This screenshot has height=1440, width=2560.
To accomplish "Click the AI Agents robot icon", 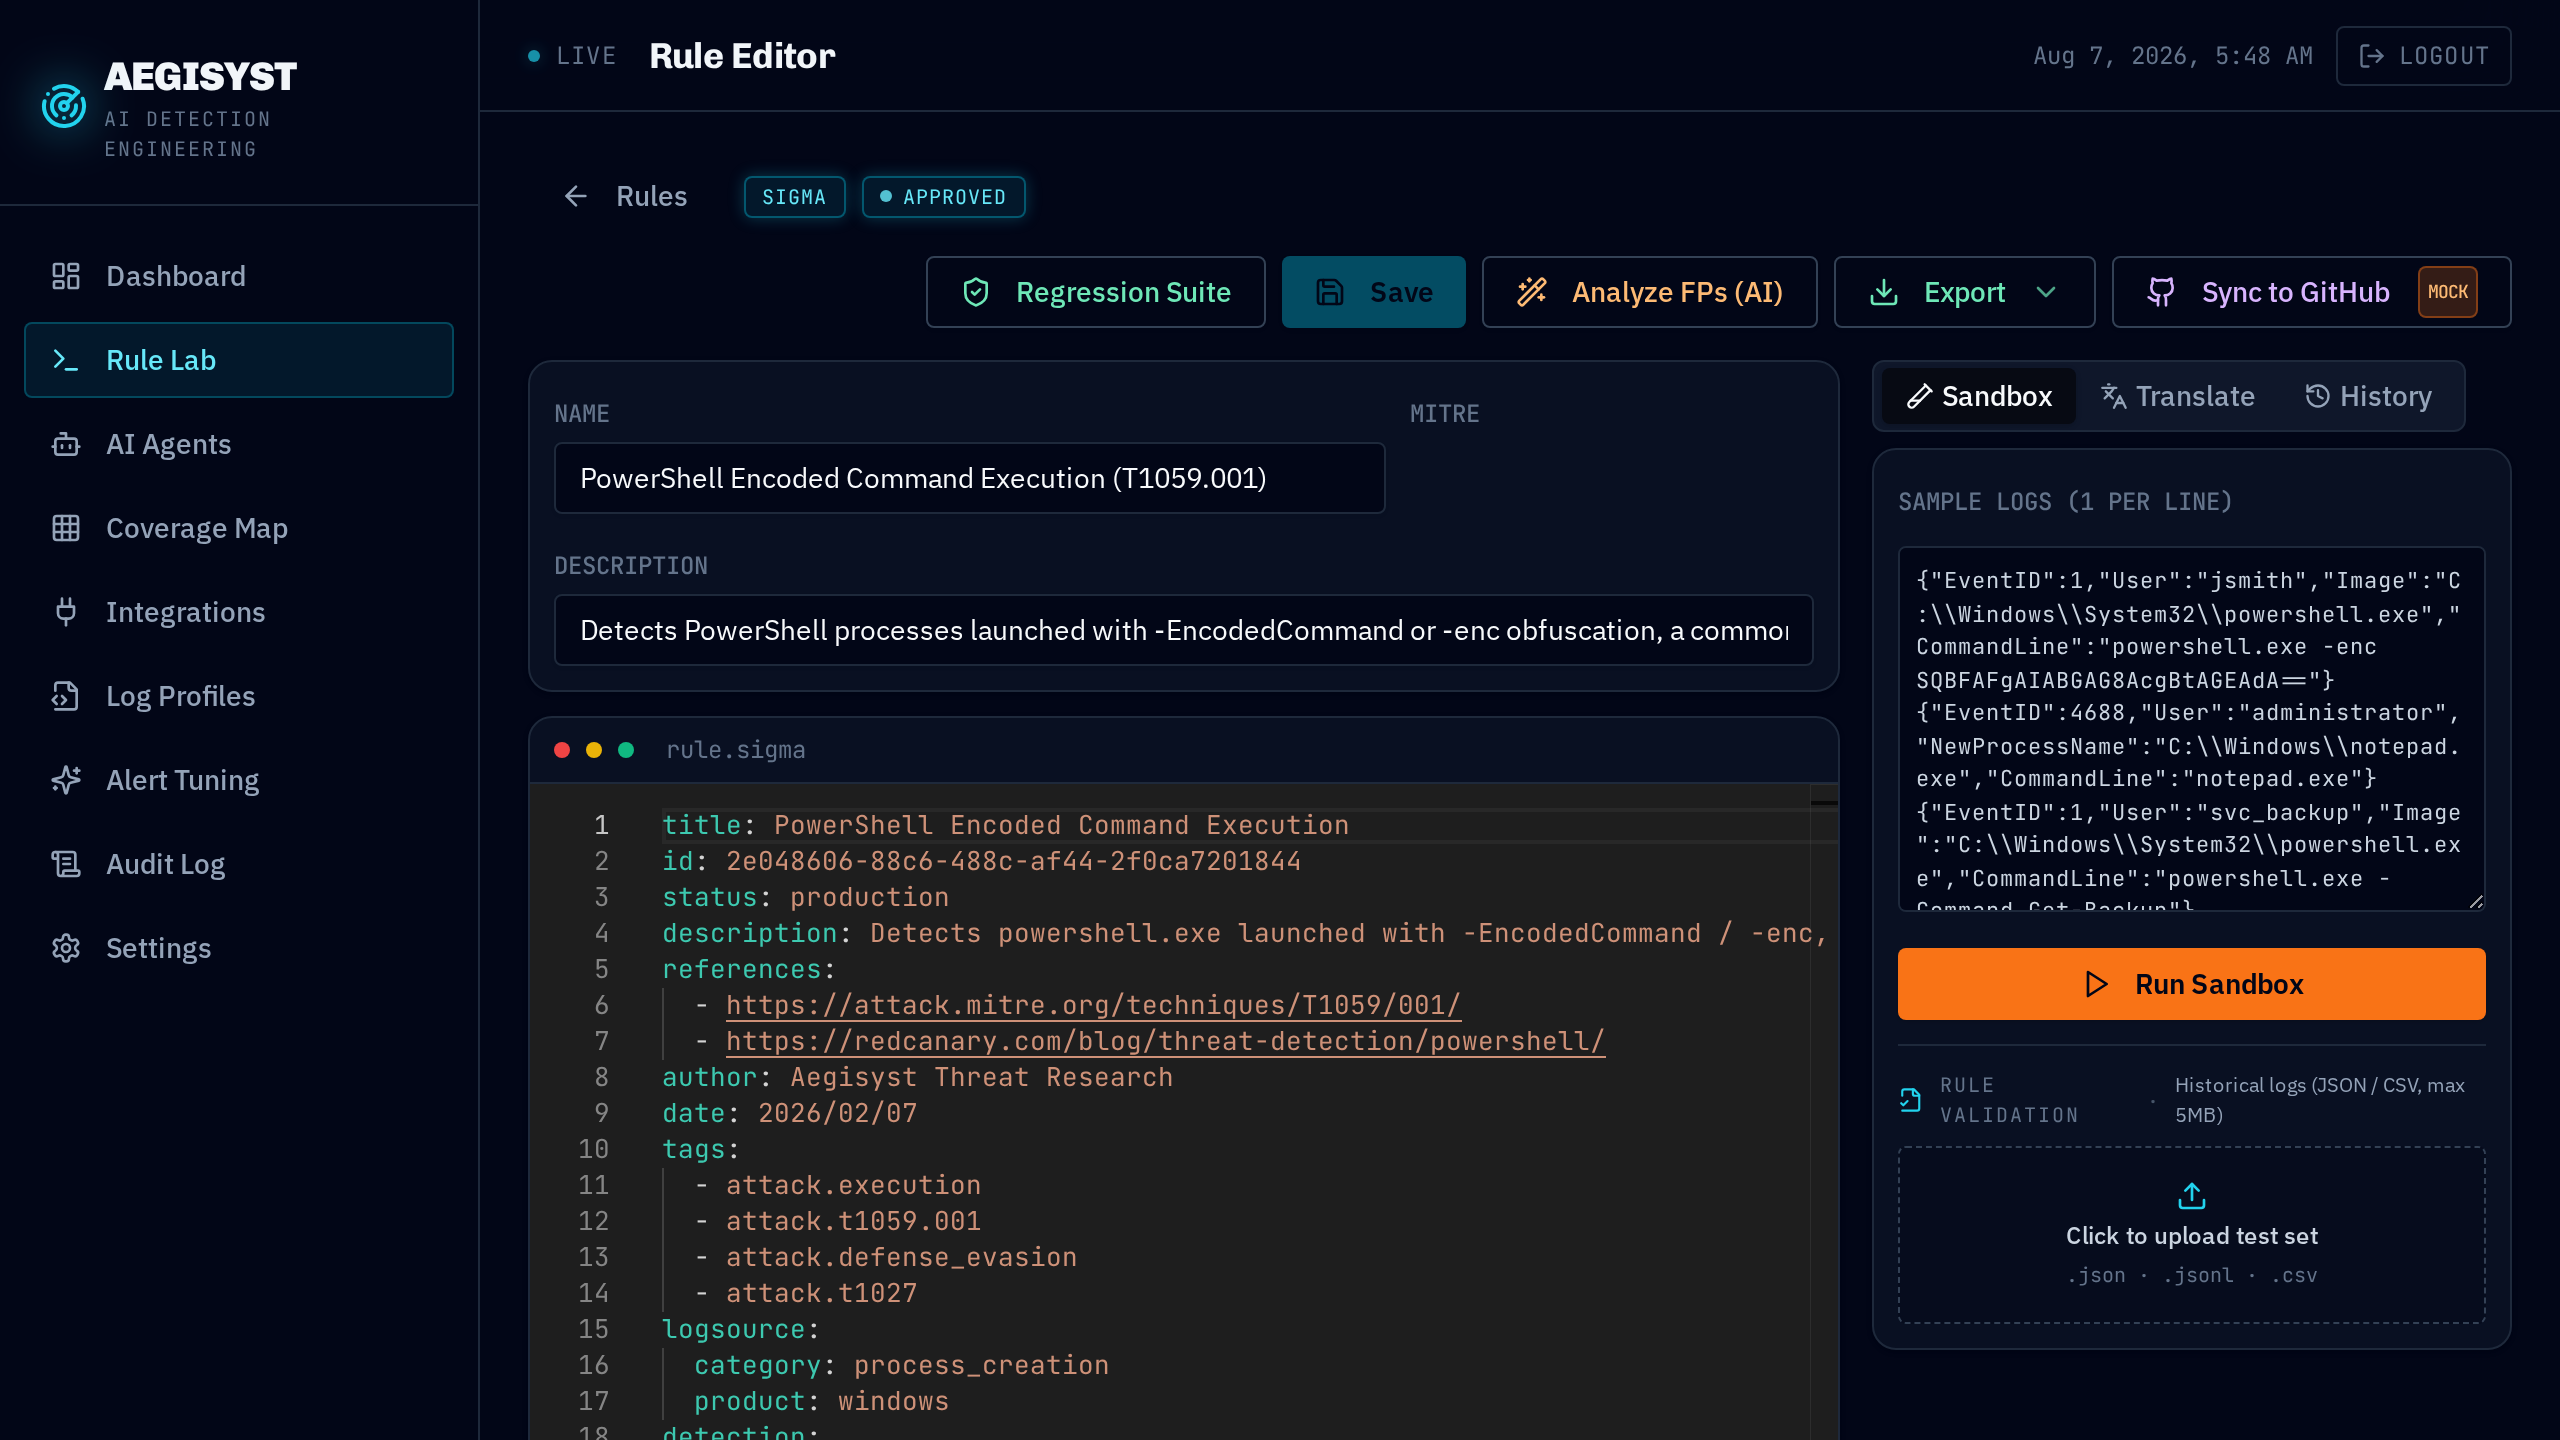I will click(66, 444).
